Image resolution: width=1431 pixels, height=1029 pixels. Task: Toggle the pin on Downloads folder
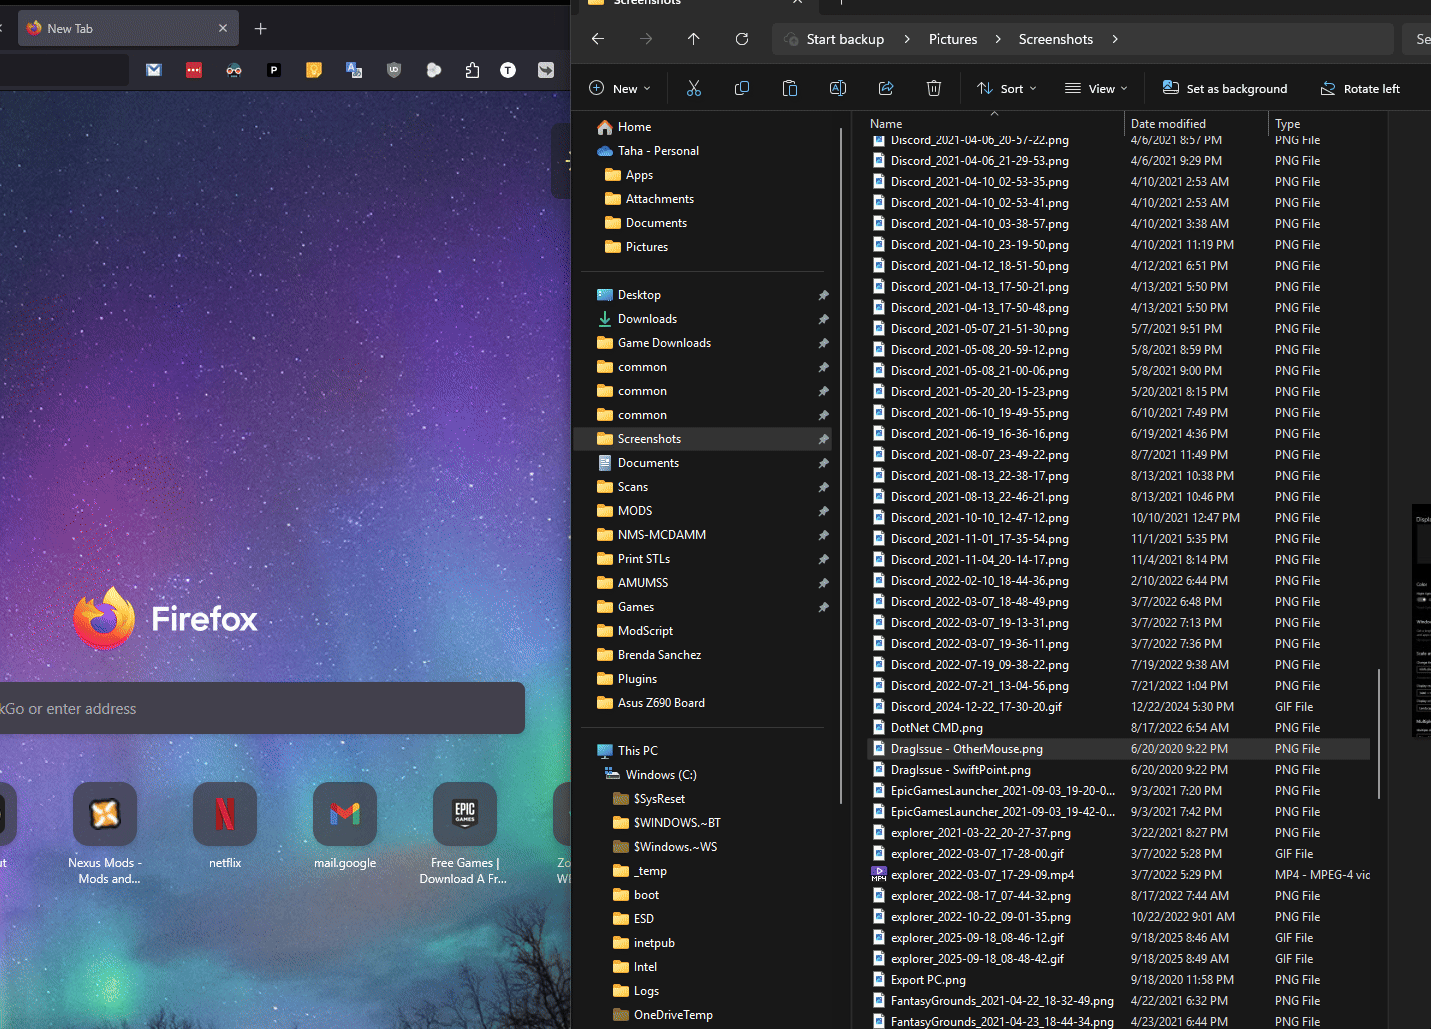823,319
